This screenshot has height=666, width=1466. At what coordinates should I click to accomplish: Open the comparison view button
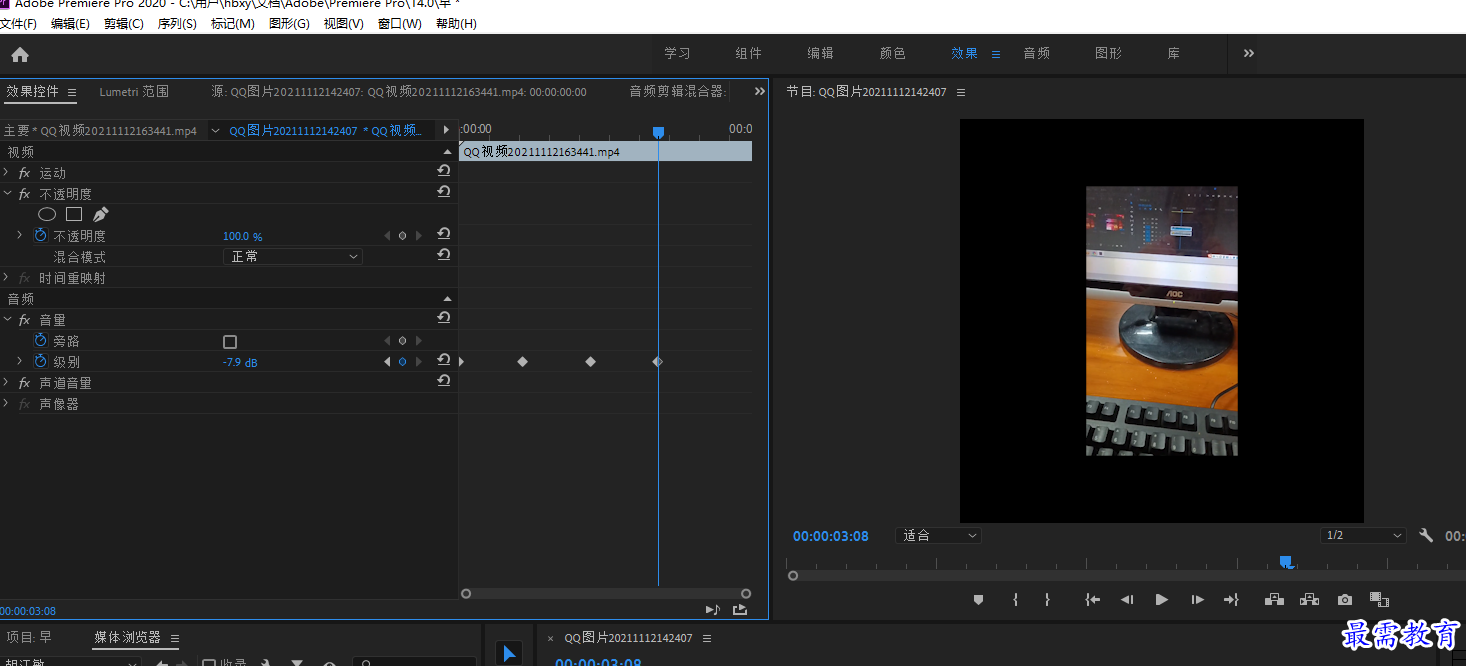click(x=1379, y=600)
